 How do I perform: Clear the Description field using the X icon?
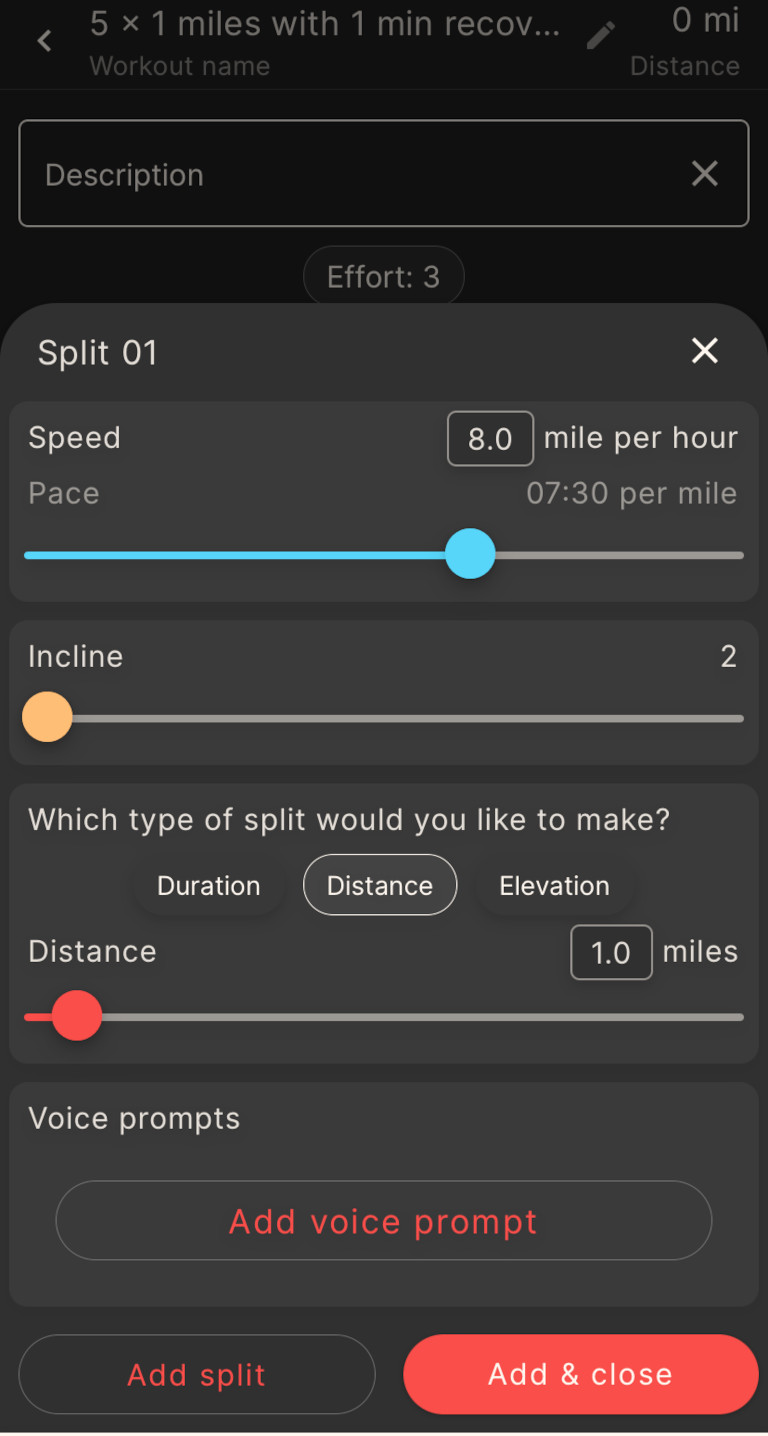(x=704, y=173)
